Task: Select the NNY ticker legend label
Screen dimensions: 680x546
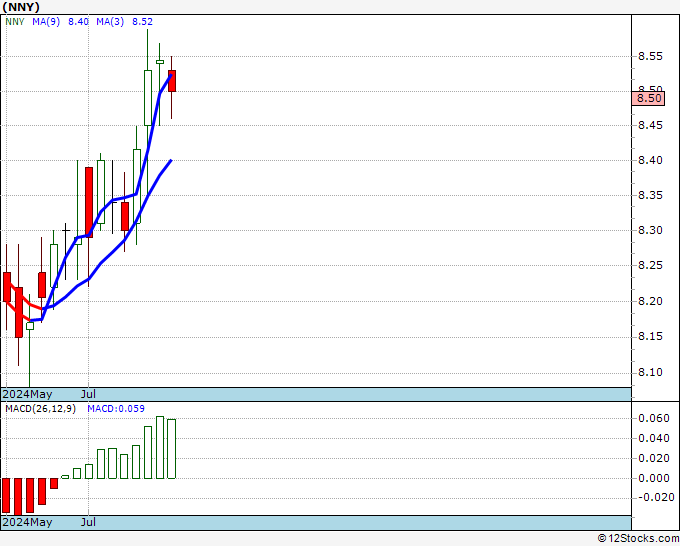Action: 15,22
